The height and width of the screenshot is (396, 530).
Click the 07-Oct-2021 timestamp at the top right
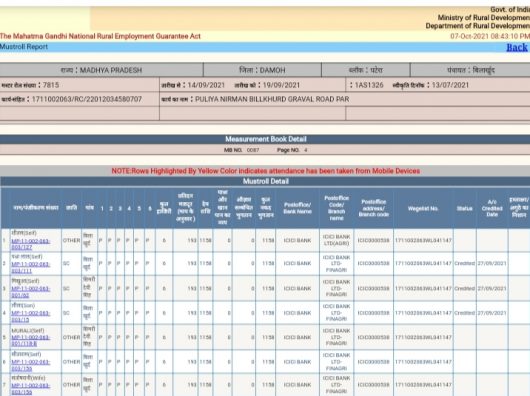coord(490,36)
